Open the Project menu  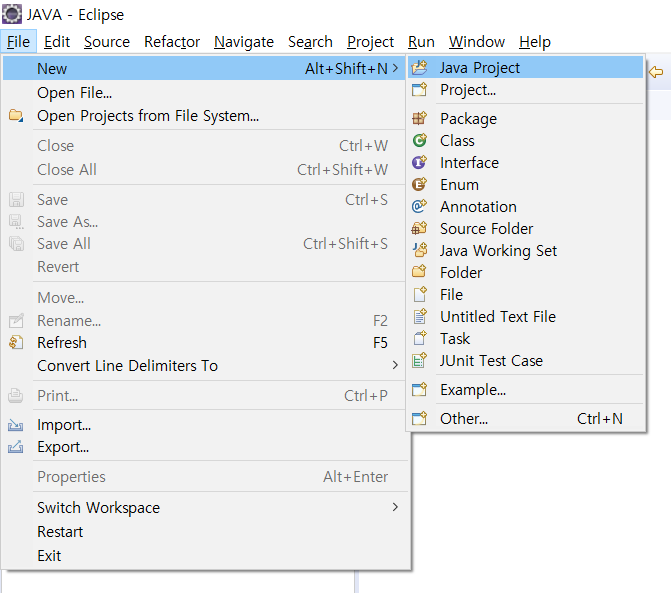coord(371,42)
